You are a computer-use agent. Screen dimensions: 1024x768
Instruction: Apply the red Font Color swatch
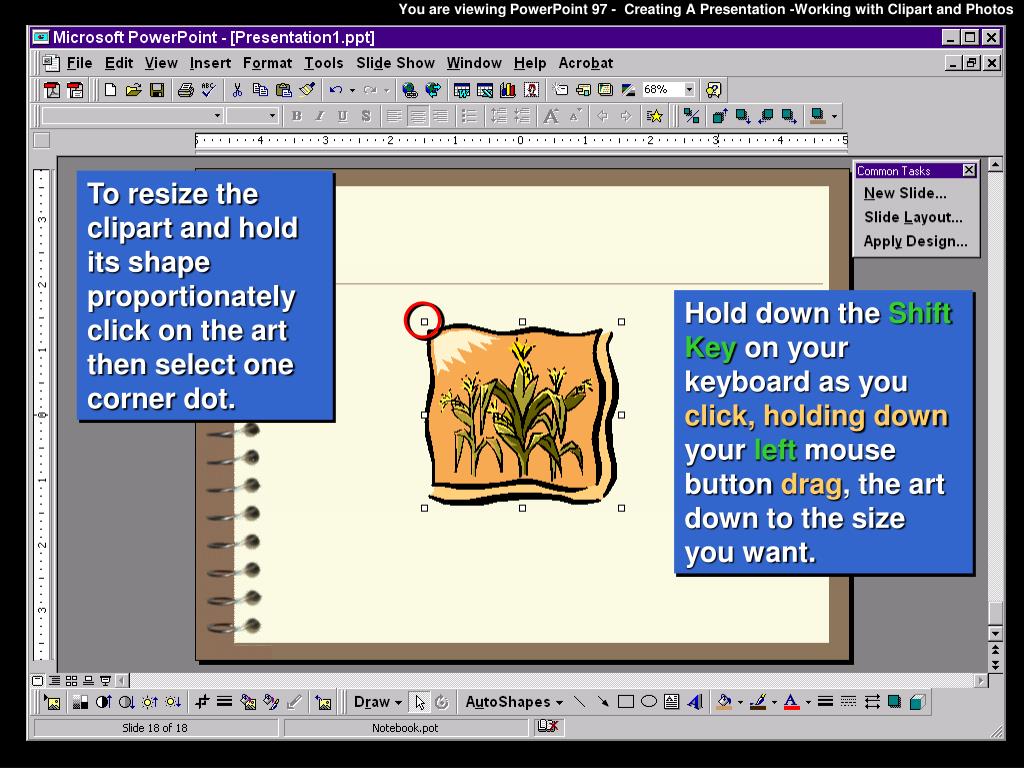pos(792,702)
